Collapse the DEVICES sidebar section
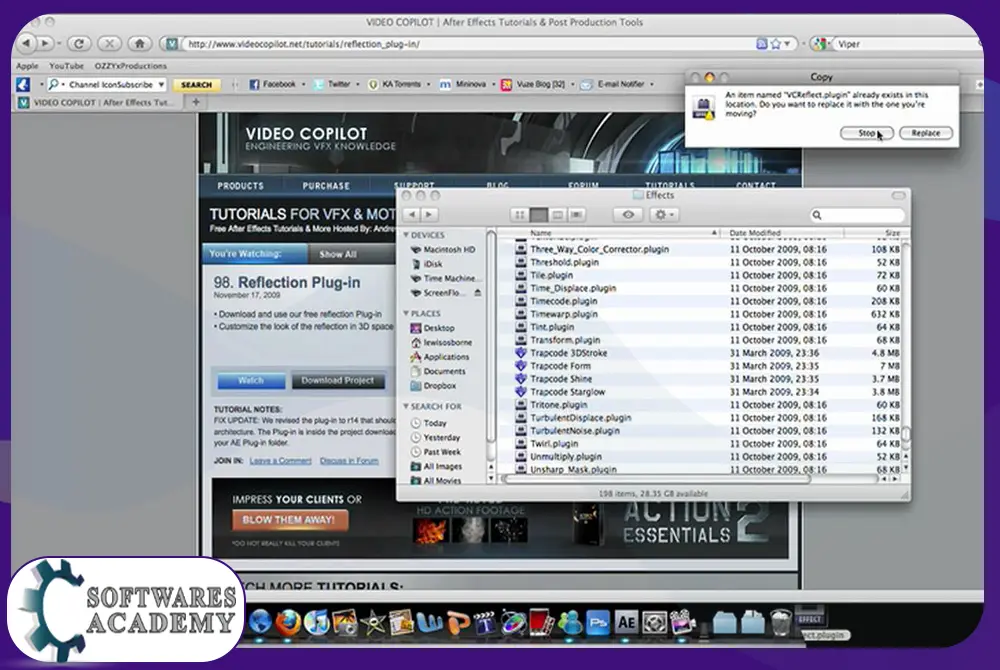 pyautogui.click(x=406, y=235)
